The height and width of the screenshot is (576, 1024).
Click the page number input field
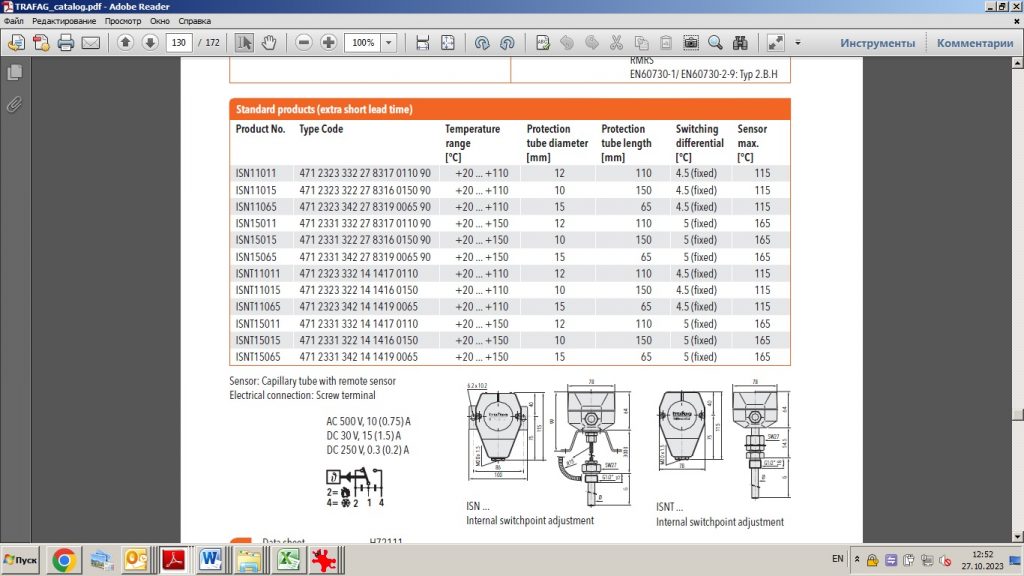tap(179, 43)
